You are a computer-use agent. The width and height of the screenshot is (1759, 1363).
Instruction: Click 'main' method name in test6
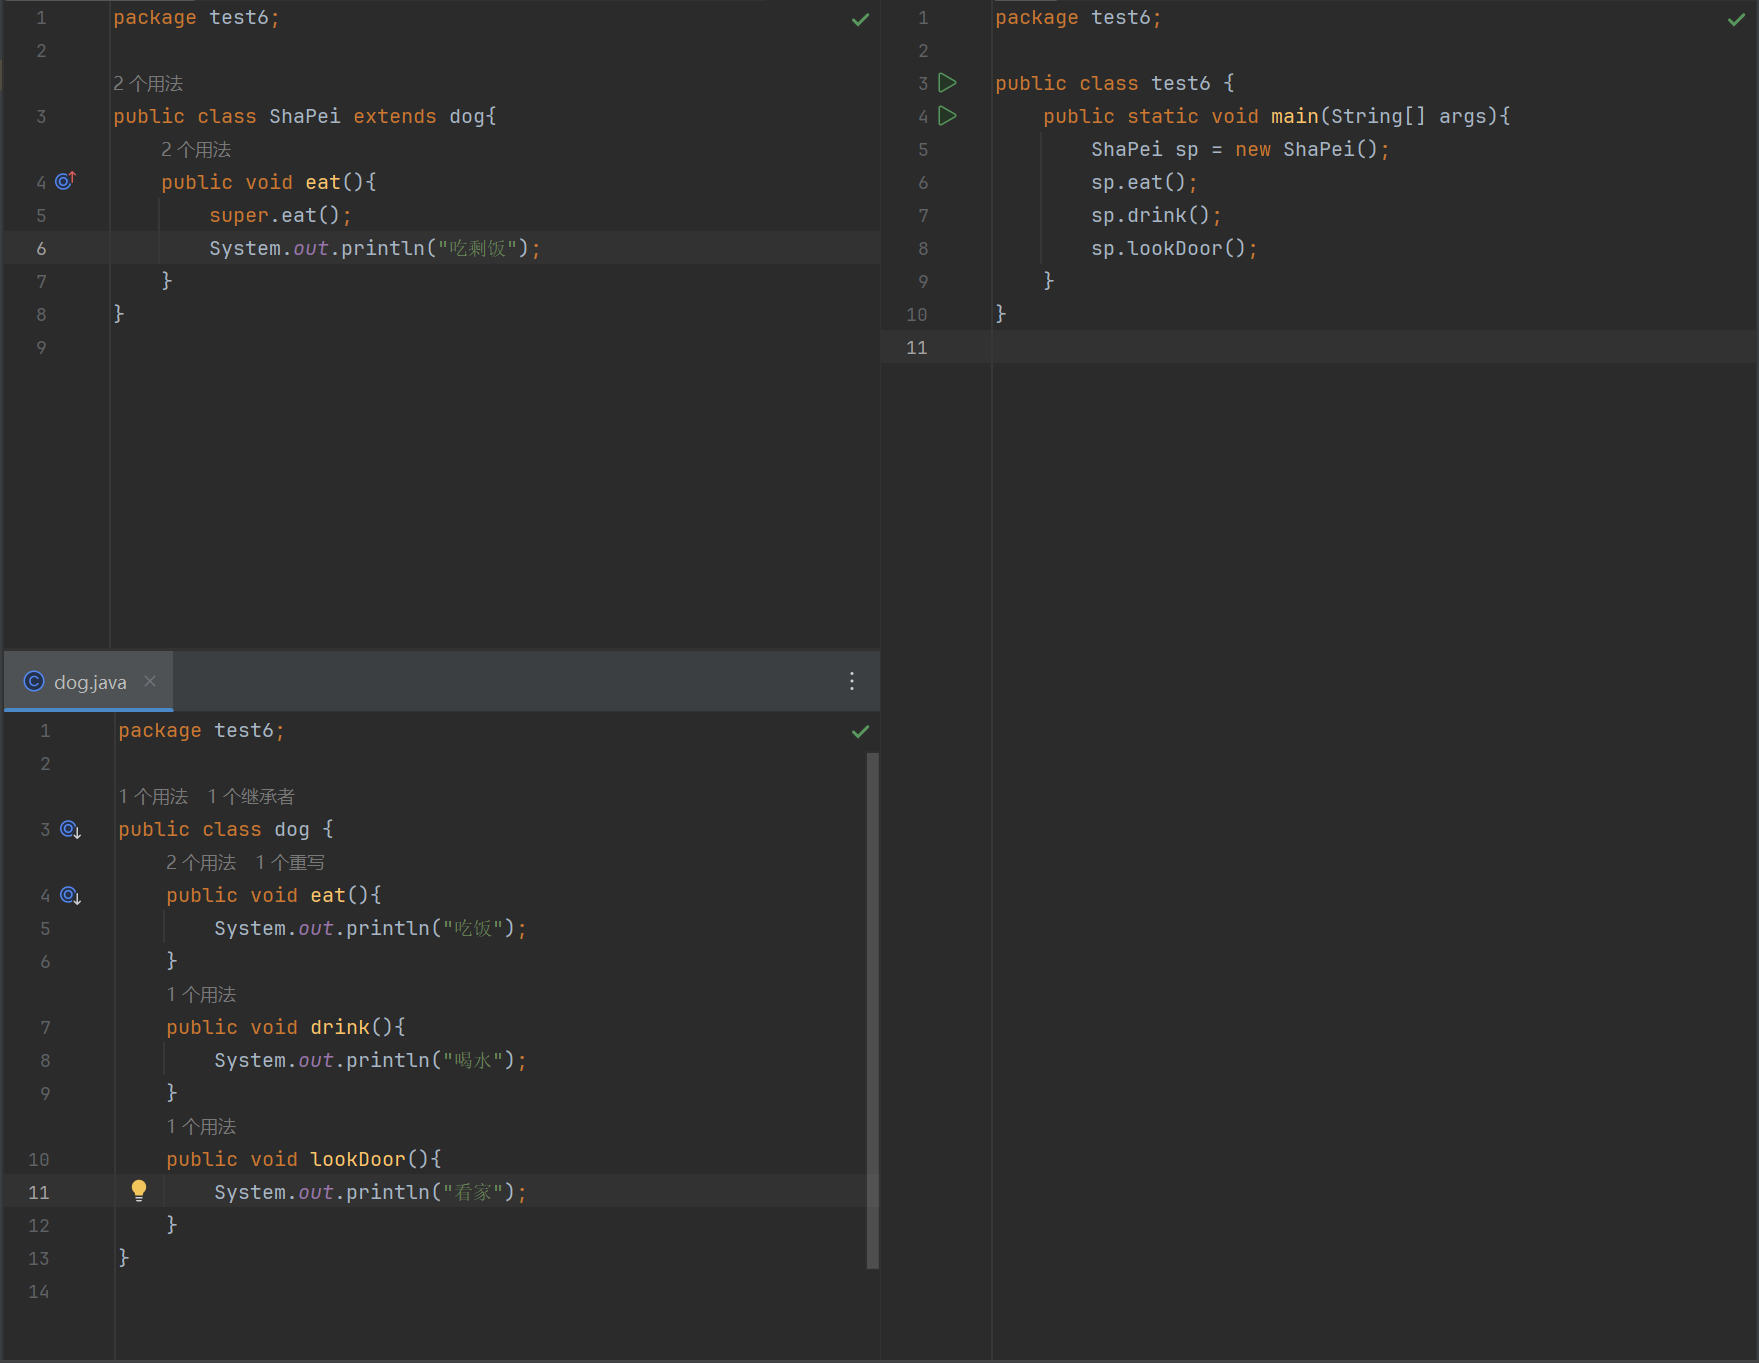click(1295, 116)
